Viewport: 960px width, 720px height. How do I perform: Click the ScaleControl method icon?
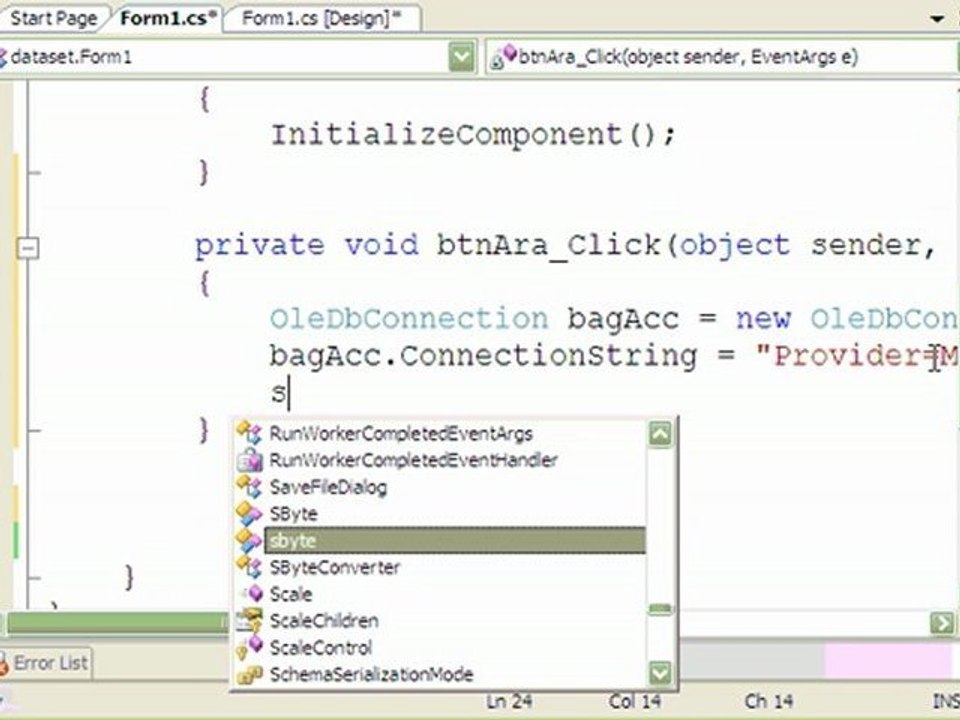point(249,648)
